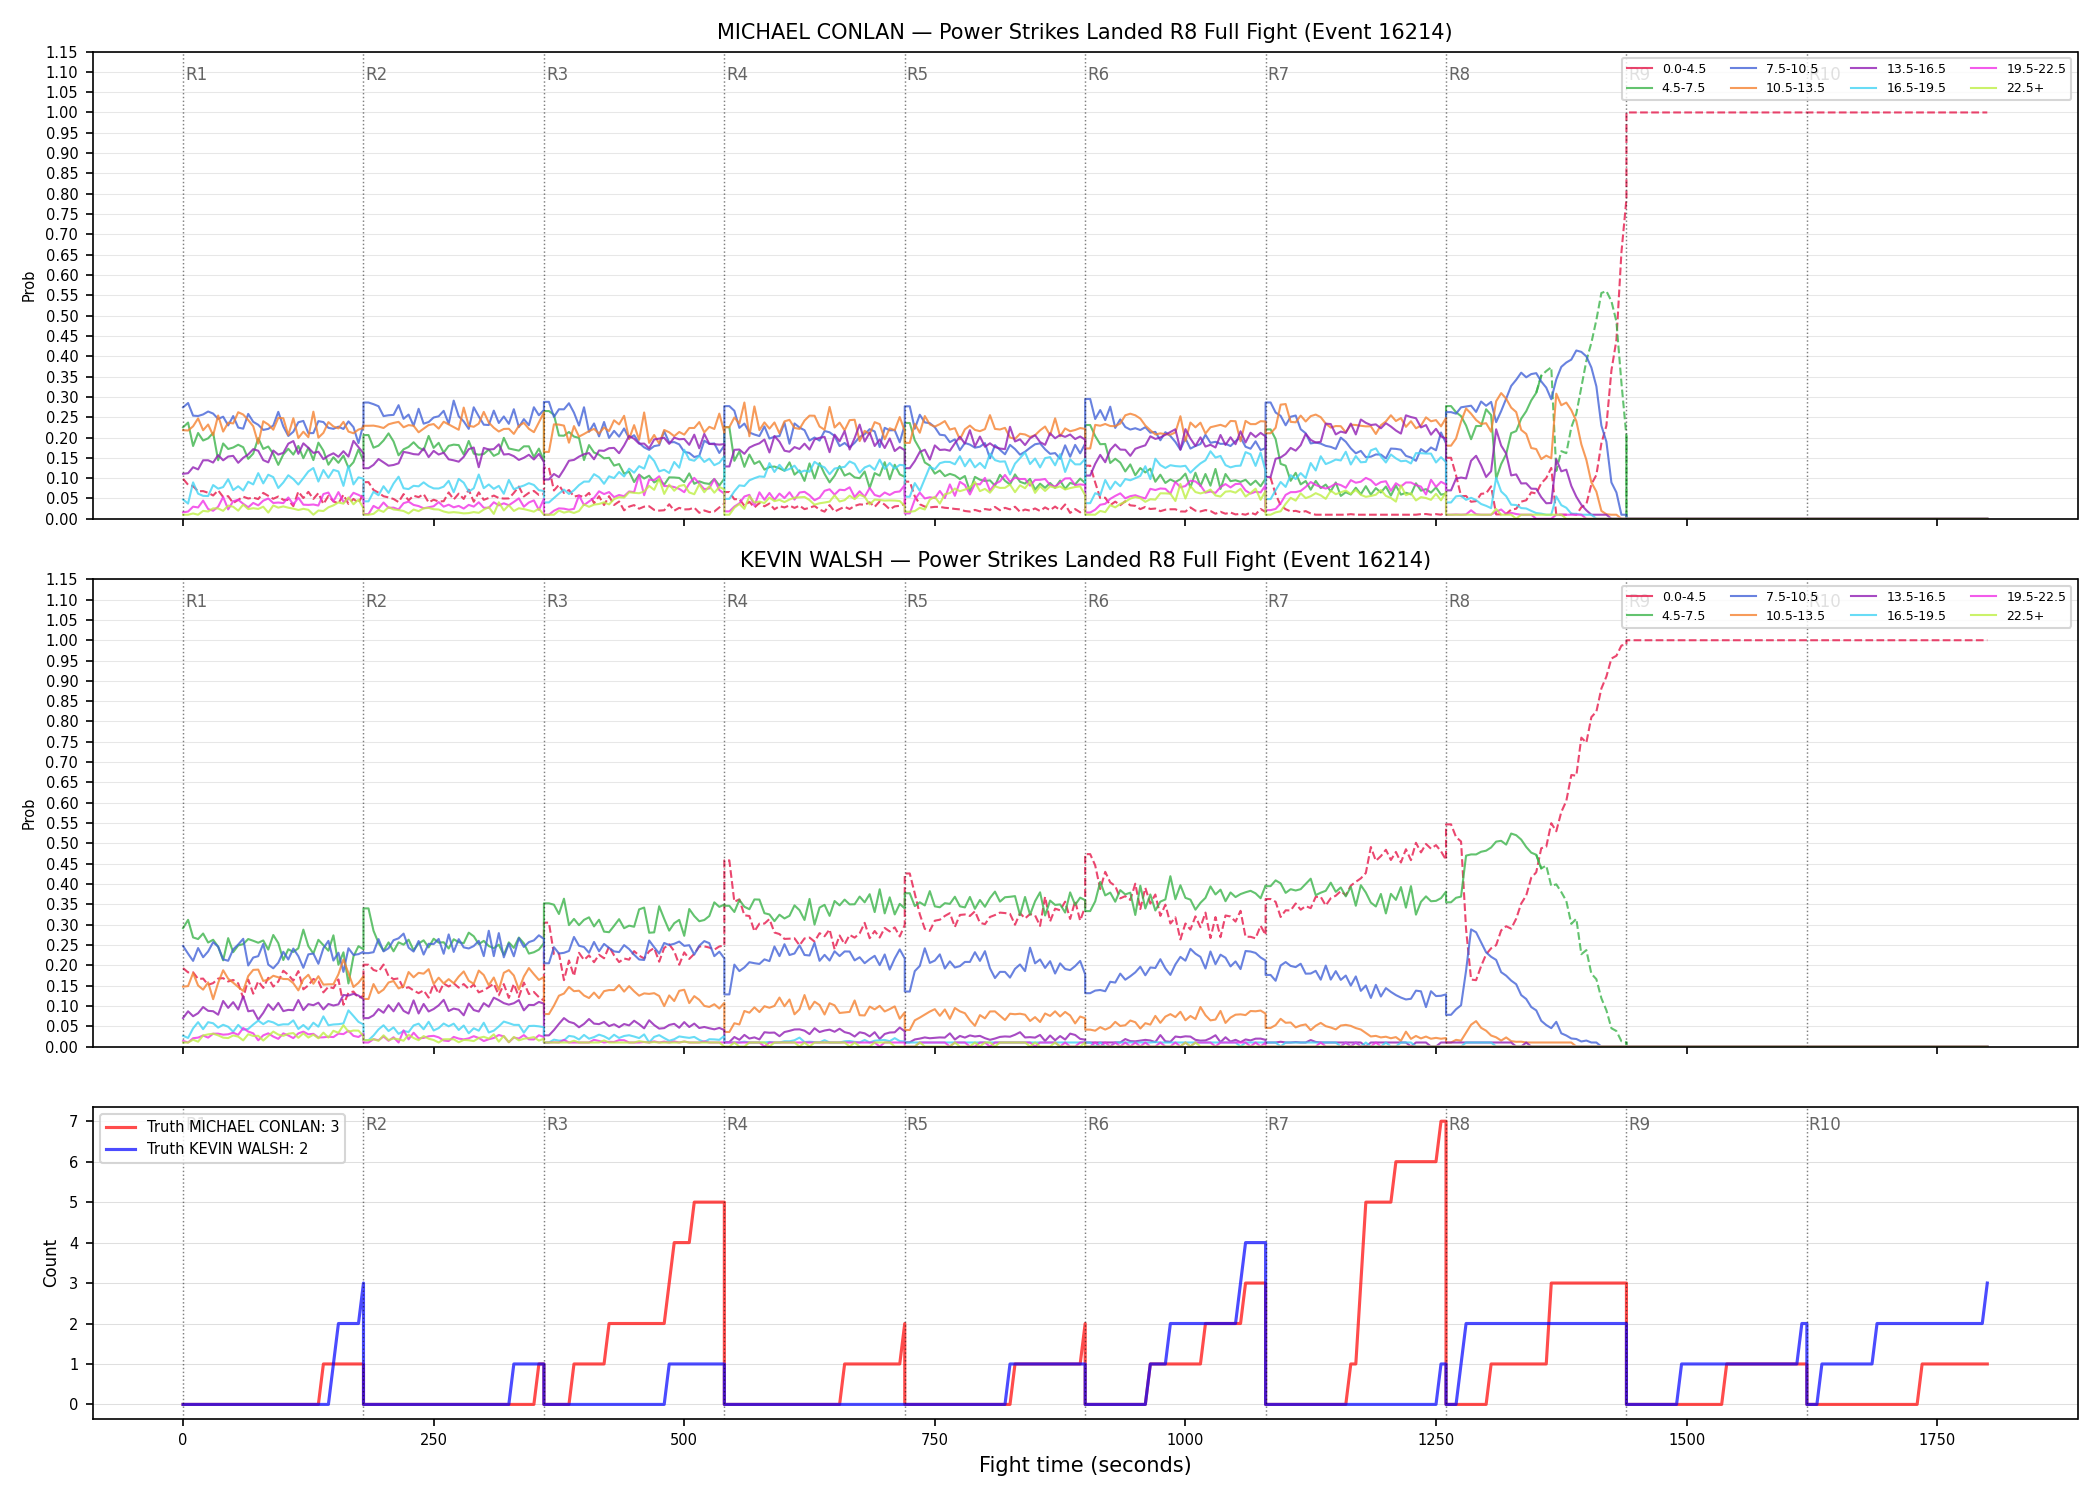2100x1500 pixels.
Task: Click the KEVIN WALSH chart title
Action: click(x=1084, y=560)
